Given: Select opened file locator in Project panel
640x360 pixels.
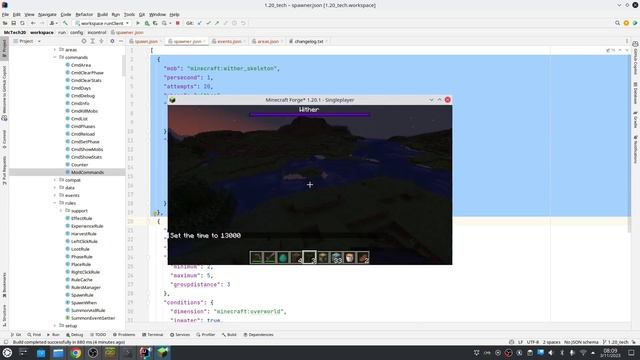Looking at the screenshot, I should (84, 41).
